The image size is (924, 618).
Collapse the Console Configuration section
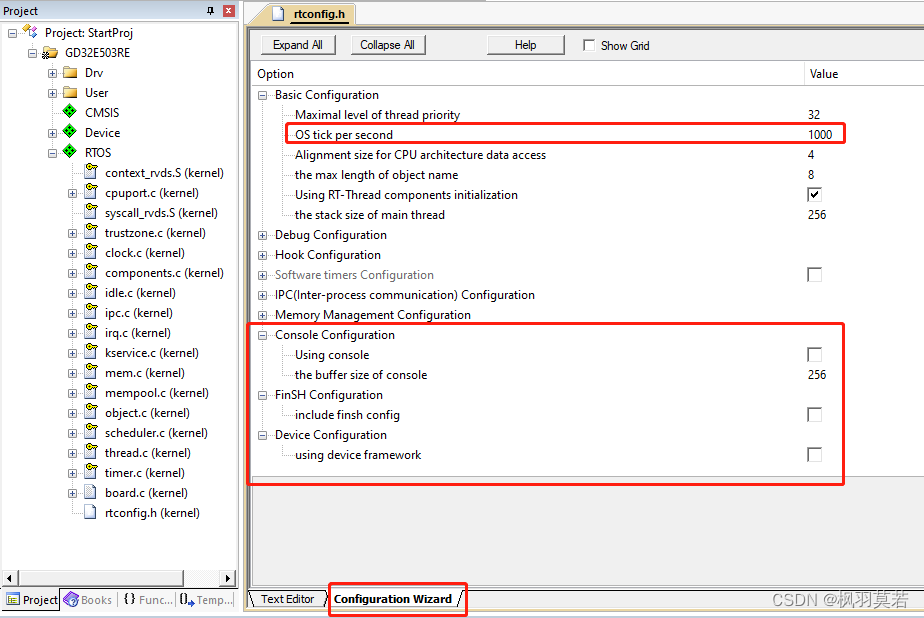[x=263, y=336]
